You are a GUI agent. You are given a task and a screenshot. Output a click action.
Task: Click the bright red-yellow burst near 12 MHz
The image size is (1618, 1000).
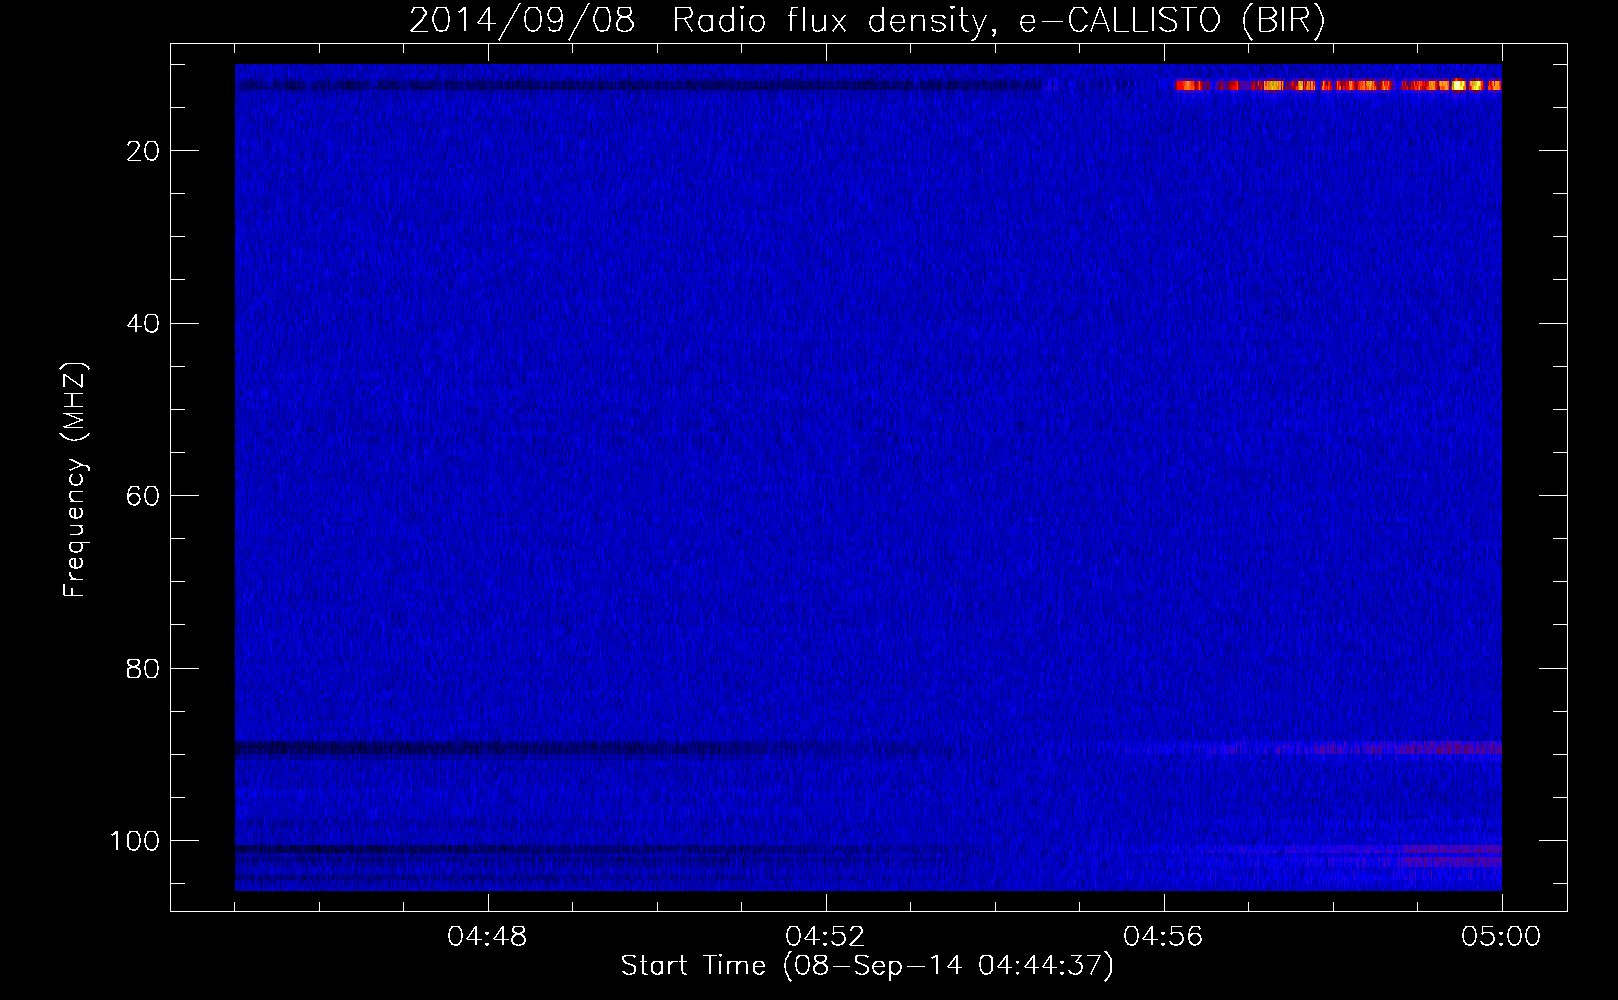click(x=1338, y=86)
